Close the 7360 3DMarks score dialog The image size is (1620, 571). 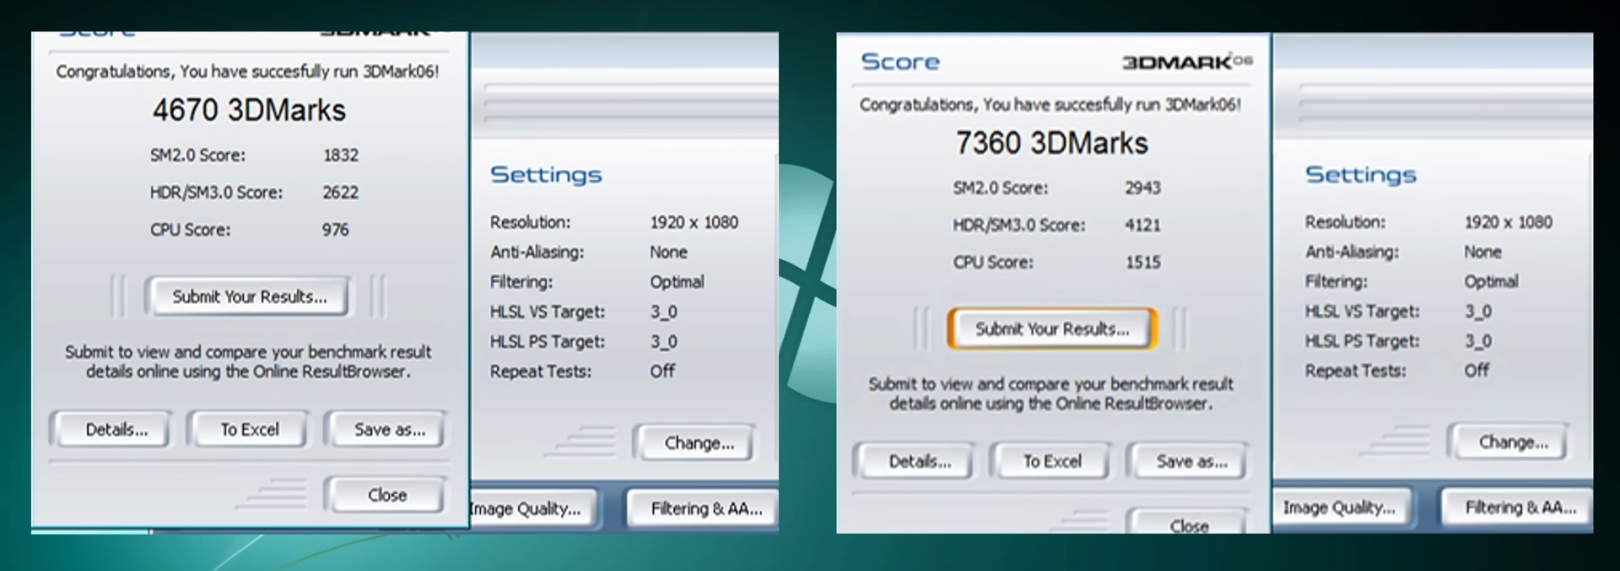click(1189, 523)
